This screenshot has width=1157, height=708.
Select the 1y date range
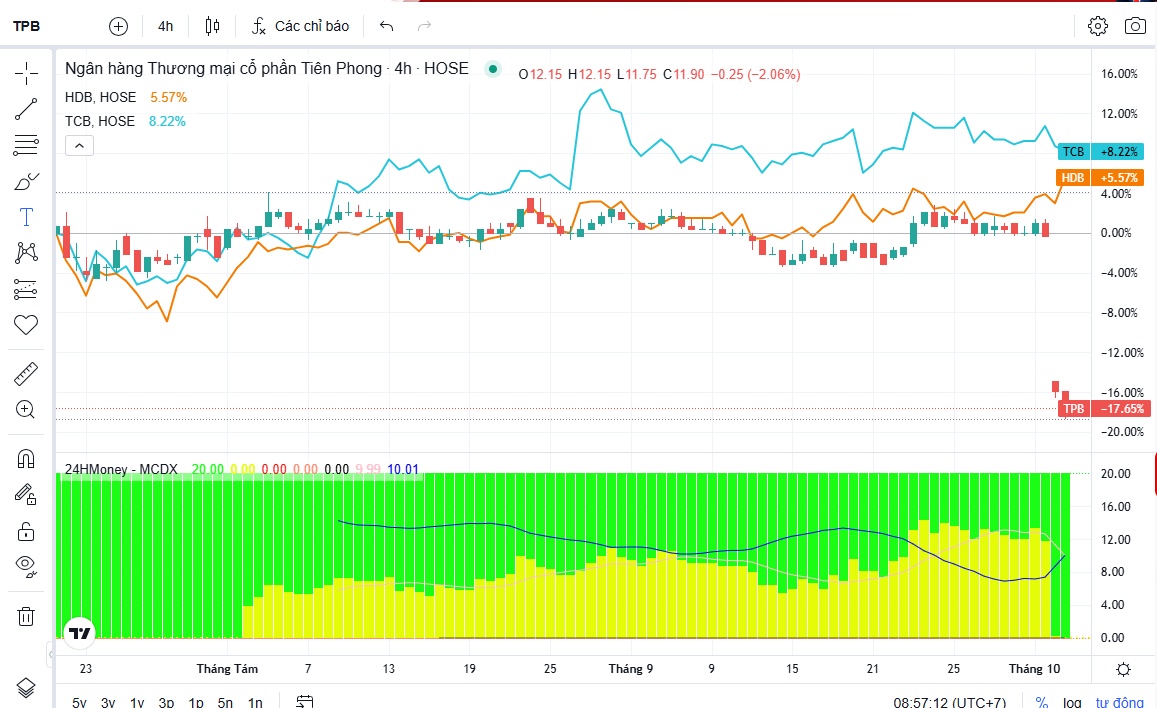pyautogui.click(x=137, y=702)
